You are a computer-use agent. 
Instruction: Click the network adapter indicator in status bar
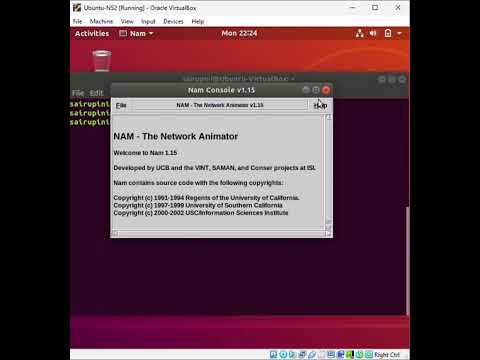point(302,355)
